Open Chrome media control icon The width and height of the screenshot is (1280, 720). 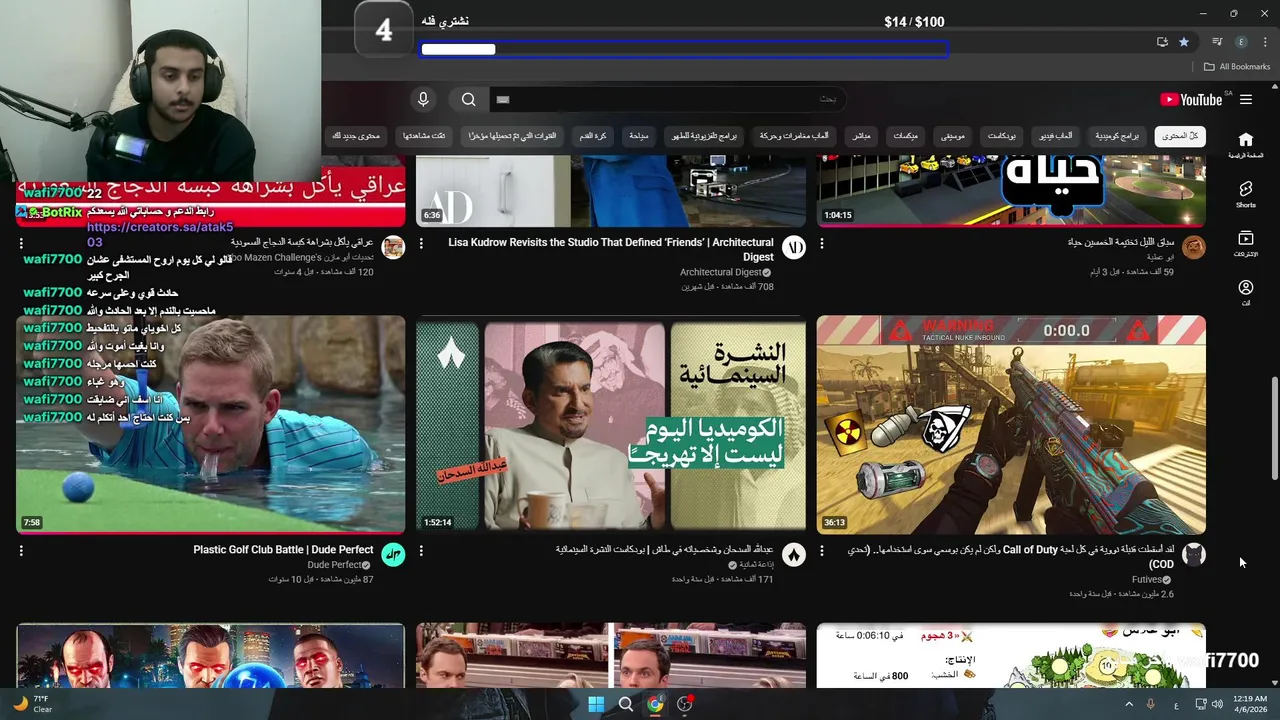(1217, 42)
